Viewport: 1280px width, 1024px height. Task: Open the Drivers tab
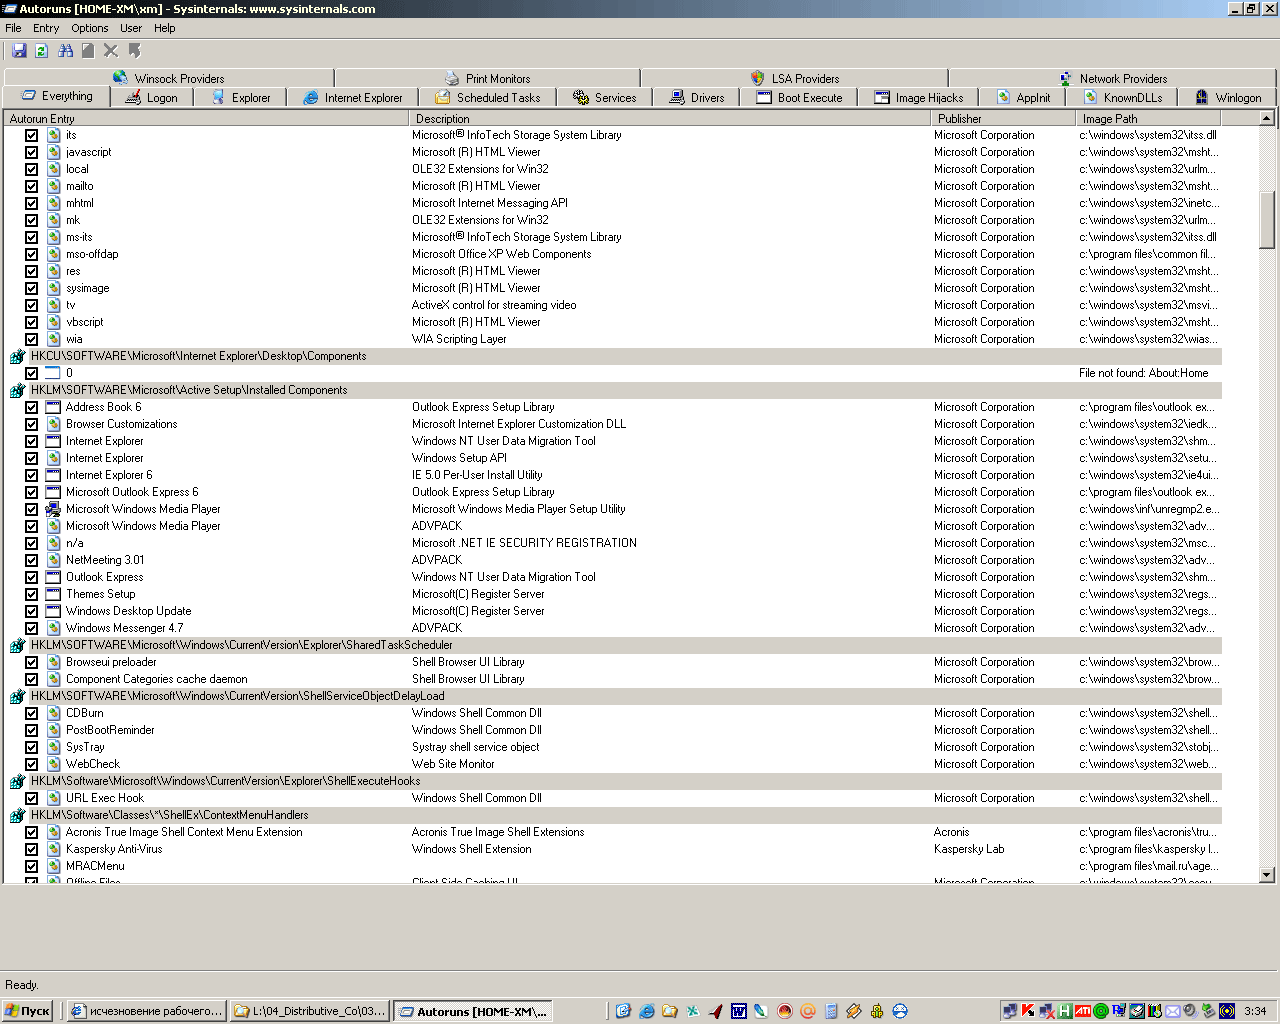coord(697,97)
